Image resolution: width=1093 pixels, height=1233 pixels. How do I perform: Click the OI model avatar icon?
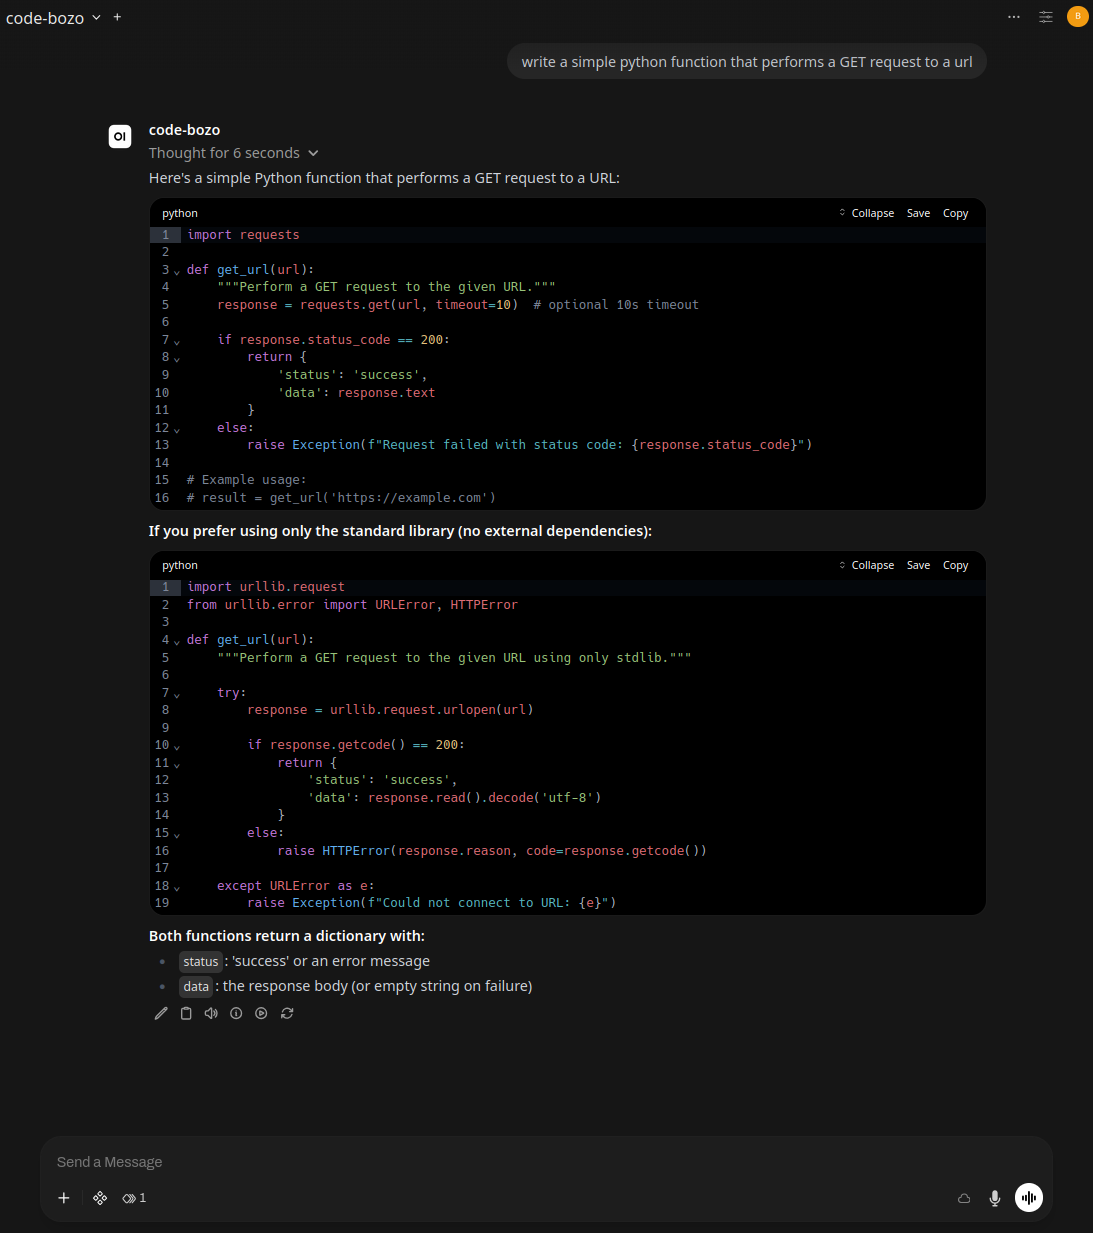click(x=120, y=136)
